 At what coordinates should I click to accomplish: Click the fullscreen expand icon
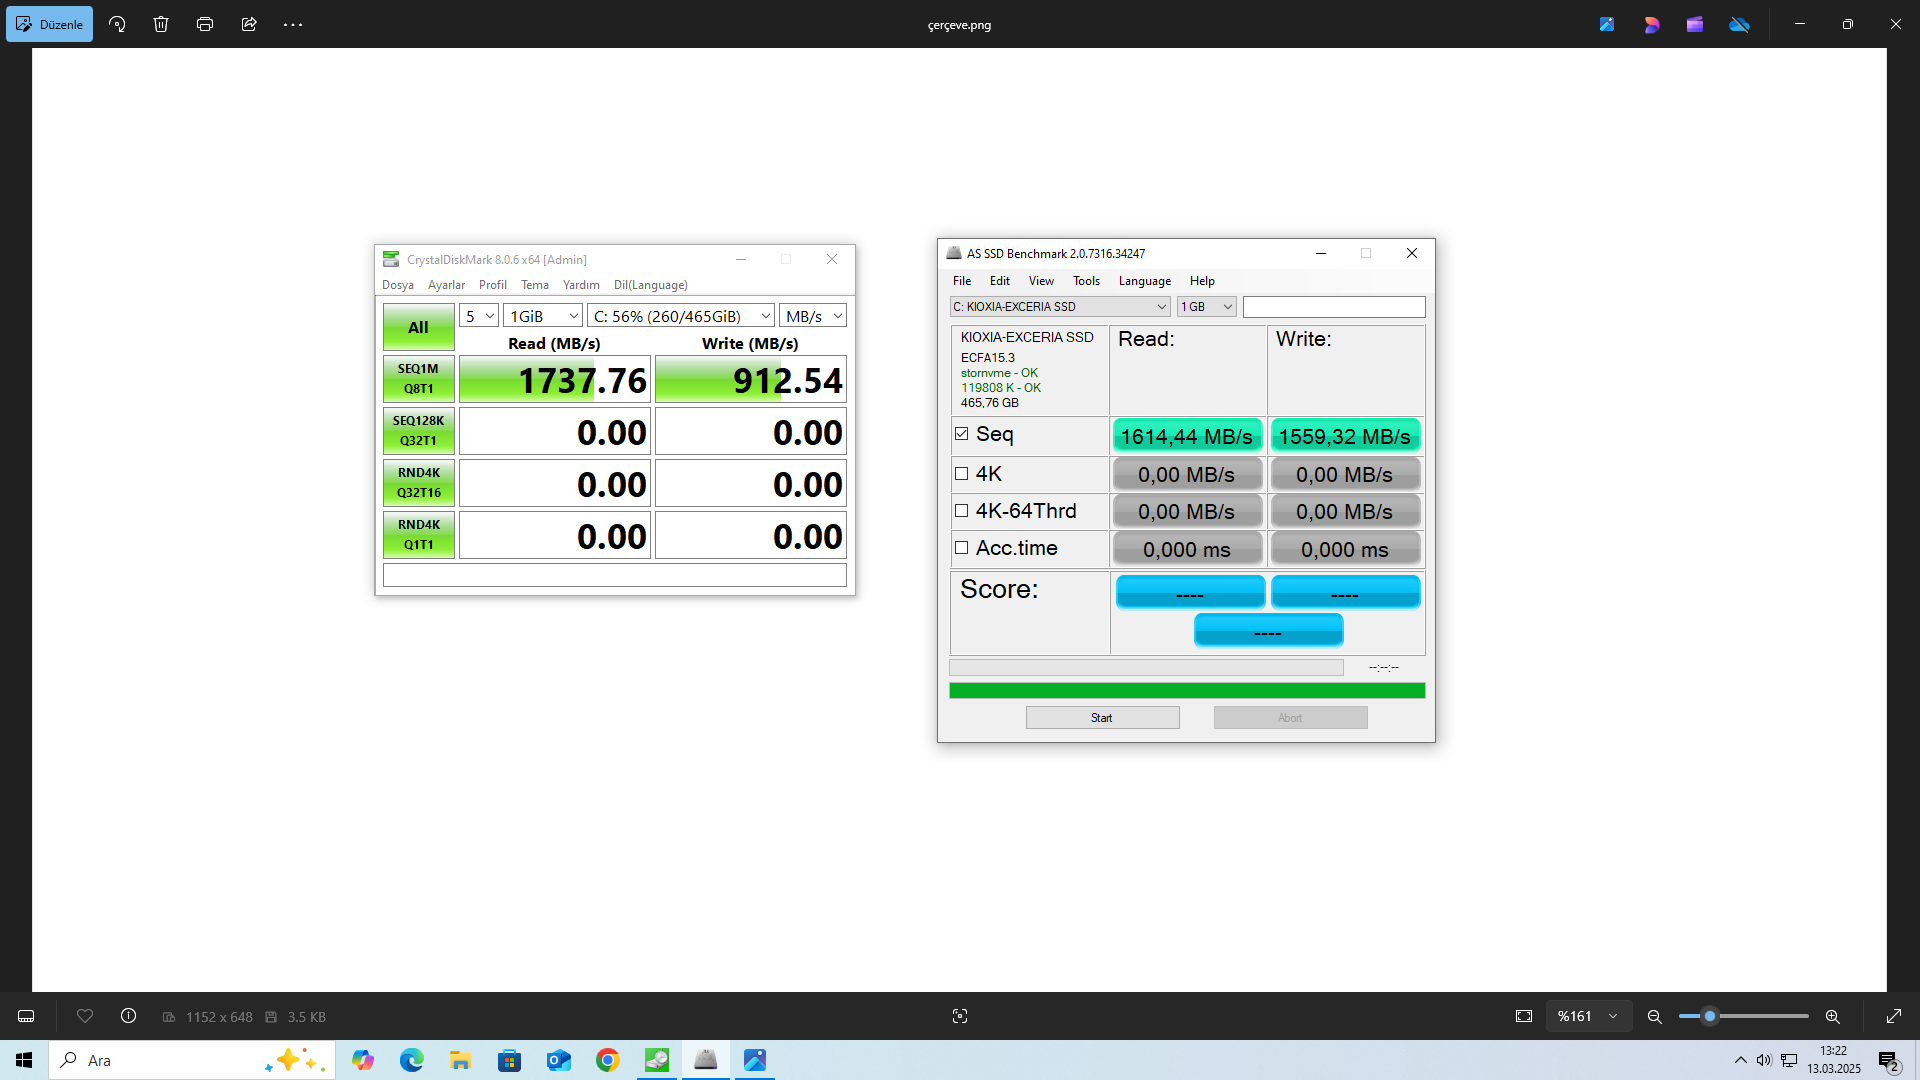point(1894,1016)
